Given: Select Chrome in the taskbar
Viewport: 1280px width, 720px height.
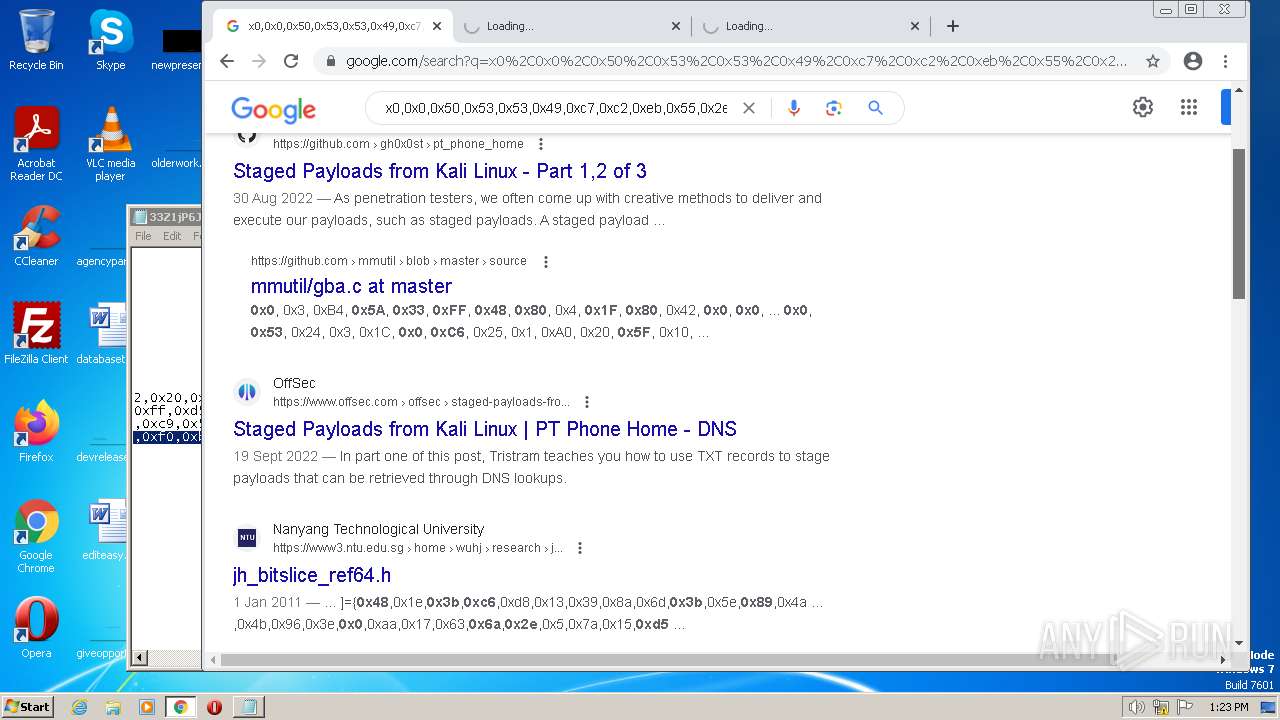Looking at the screenshot, I should [180, 706].
